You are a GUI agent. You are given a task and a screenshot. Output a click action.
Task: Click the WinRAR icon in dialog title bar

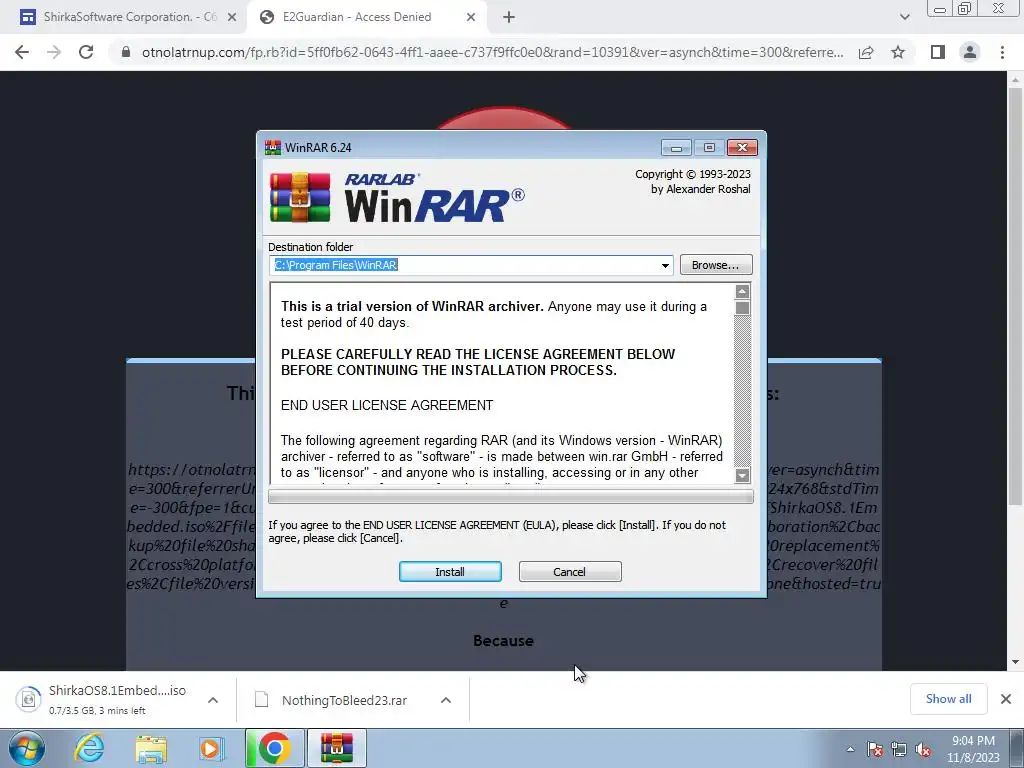coord(272,148)
